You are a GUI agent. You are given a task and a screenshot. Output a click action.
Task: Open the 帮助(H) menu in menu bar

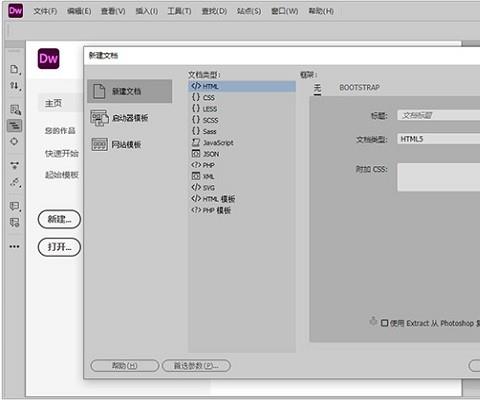coord(321,11)
